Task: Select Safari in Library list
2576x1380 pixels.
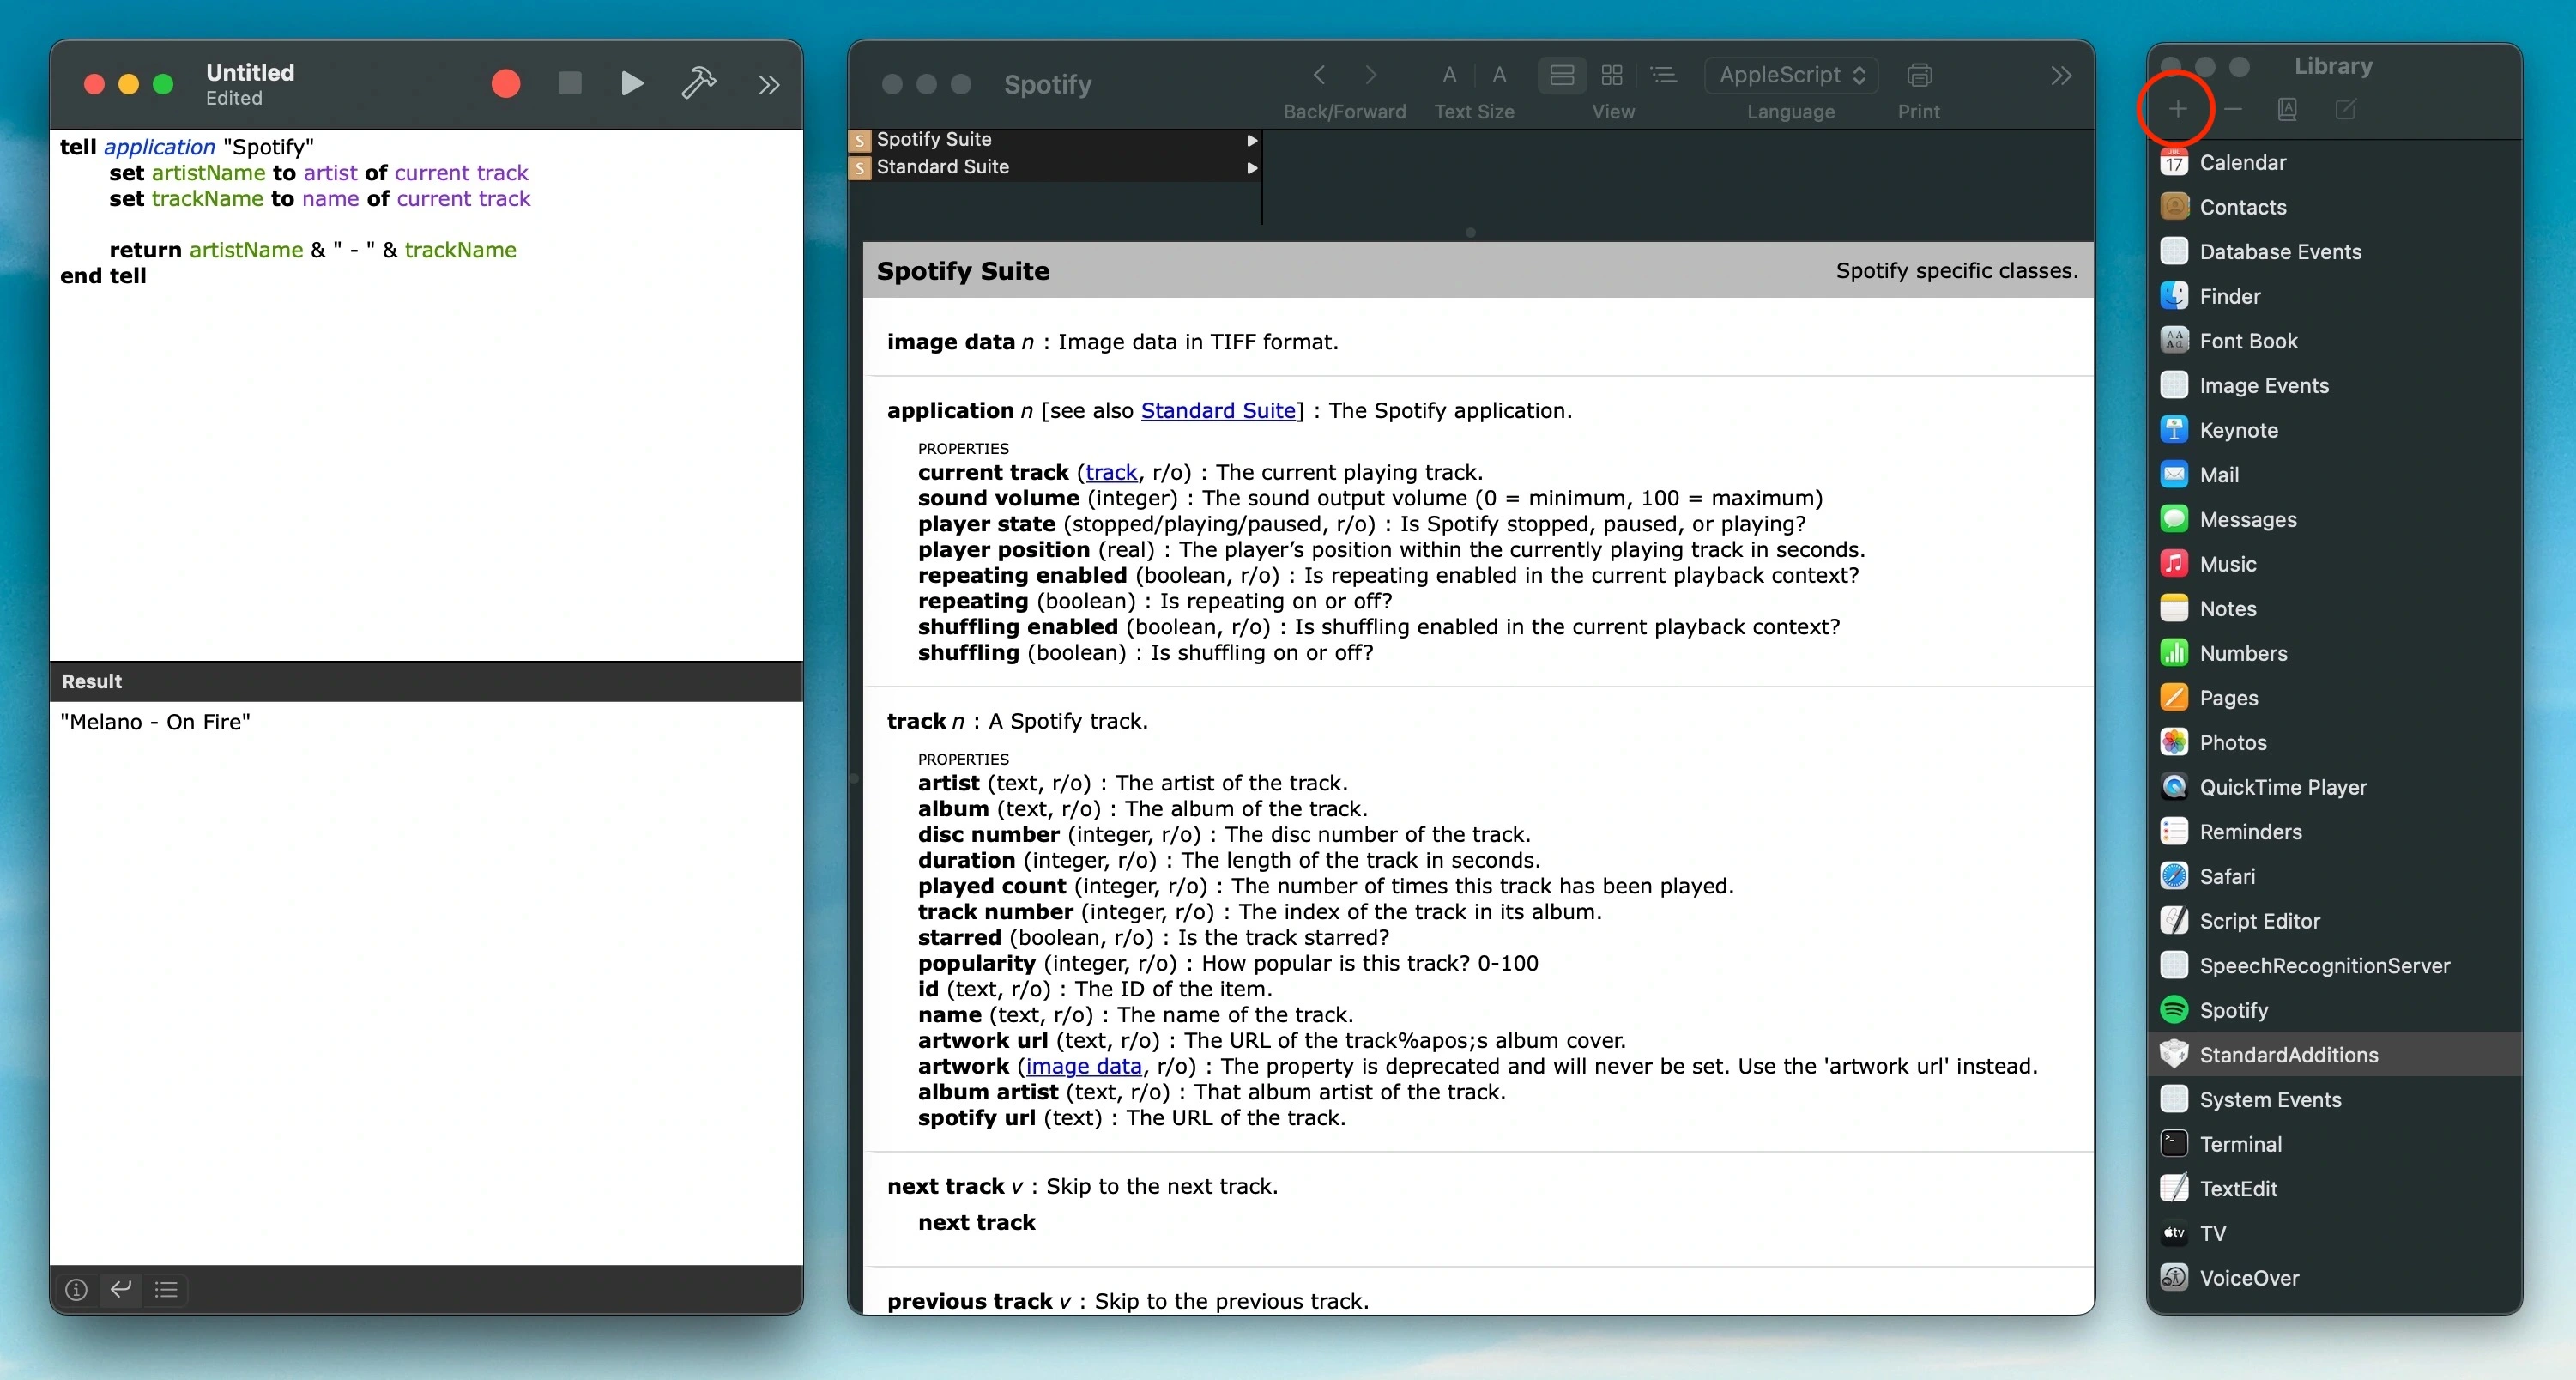Action: [2334, 877]
